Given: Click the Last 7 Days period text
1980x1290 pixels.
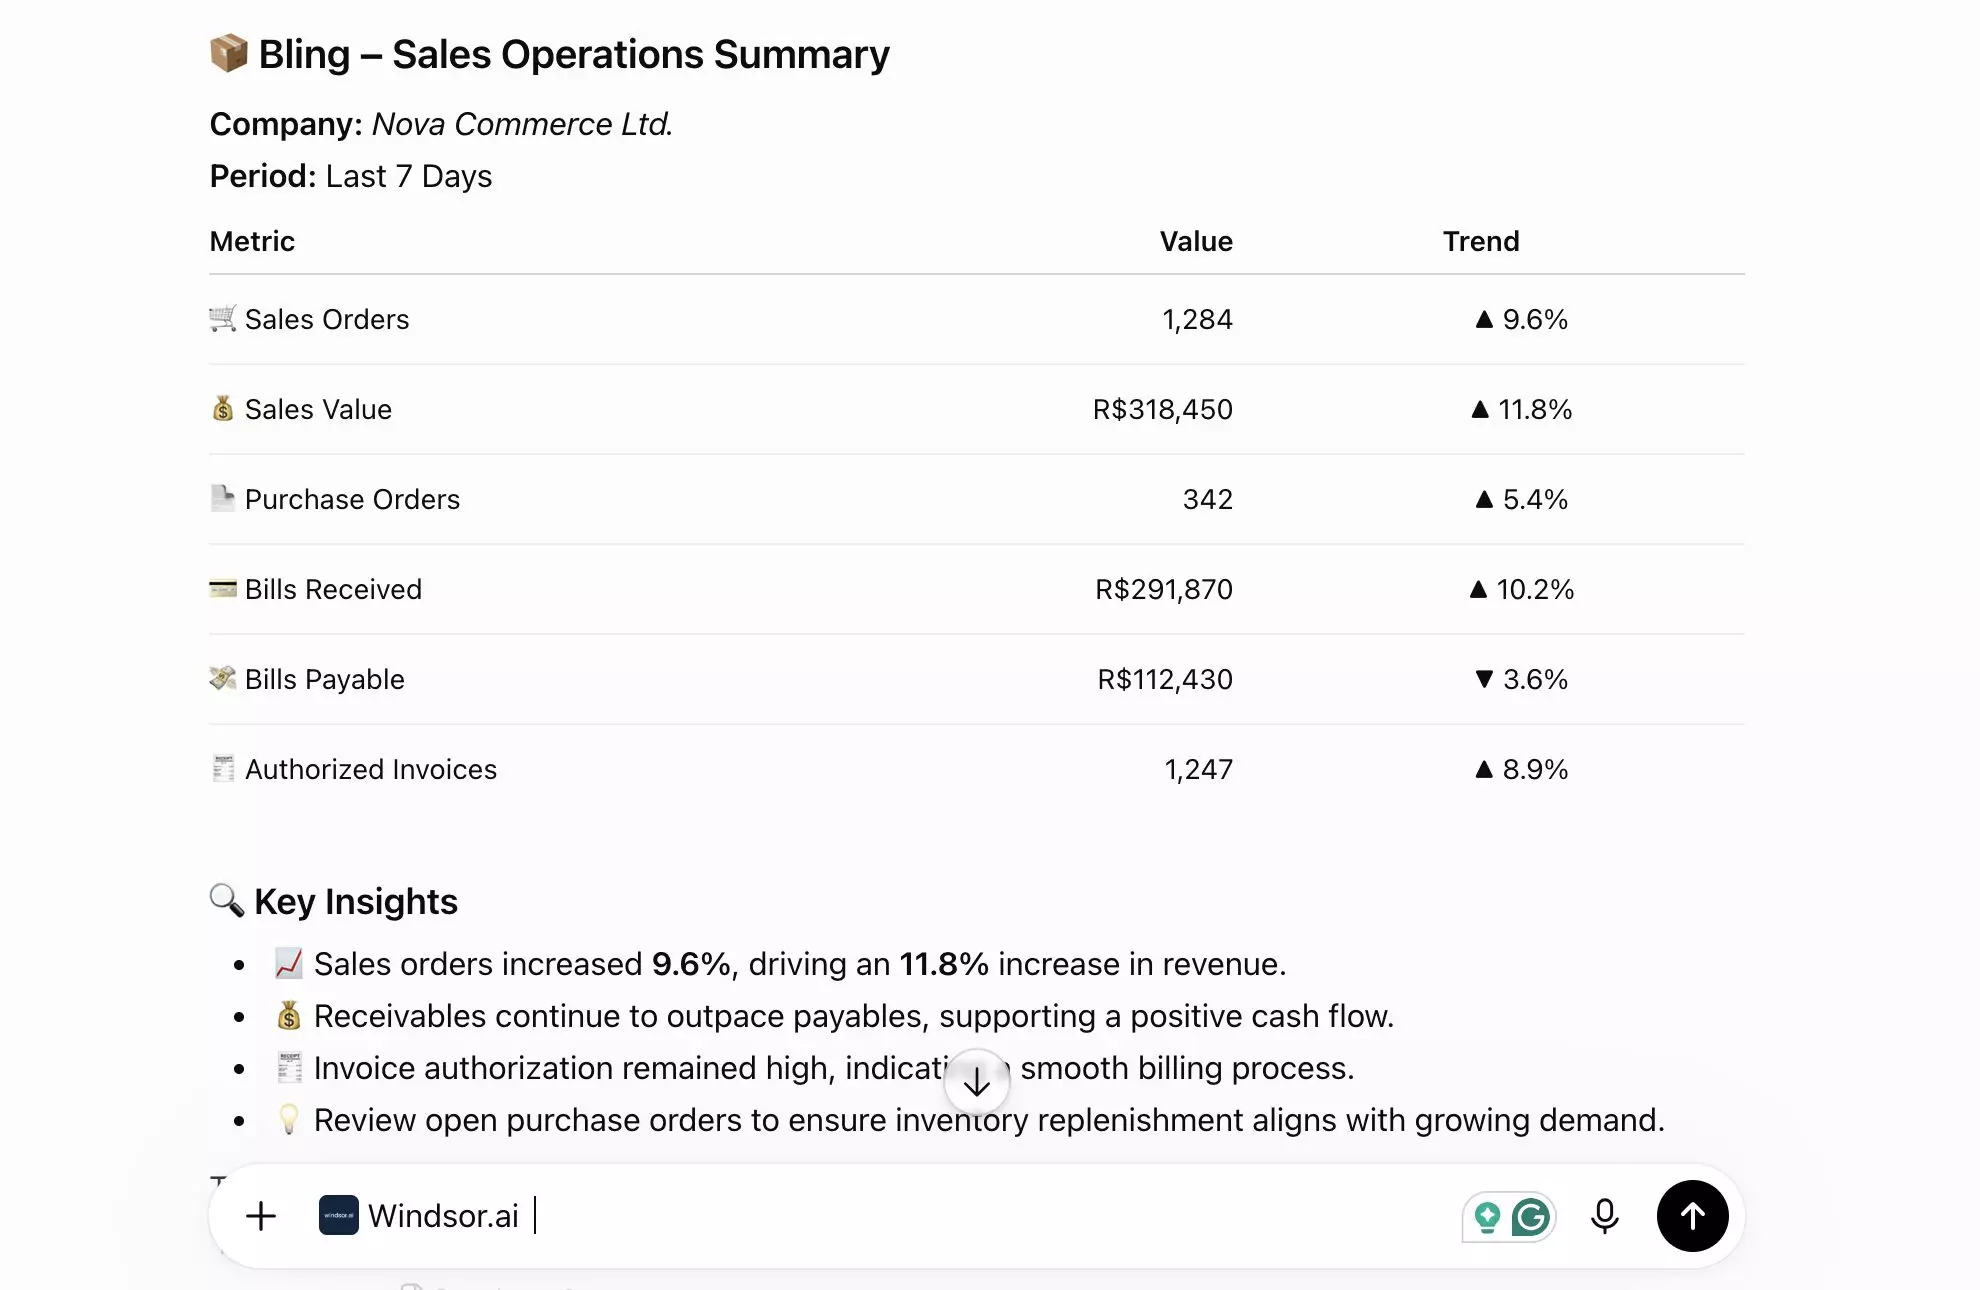Looking at the screenshot, I should tap(409, 176).
